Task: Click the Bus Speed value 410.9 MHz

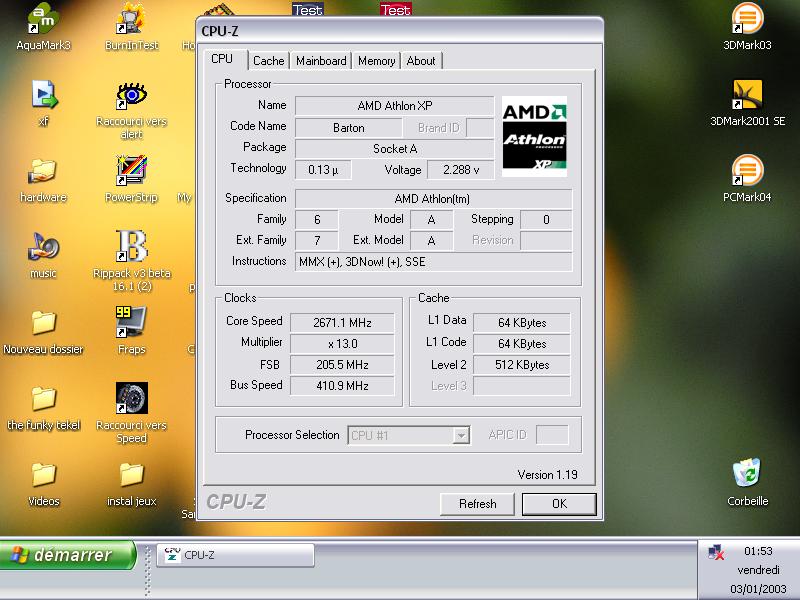Action: tap(342, 385)
